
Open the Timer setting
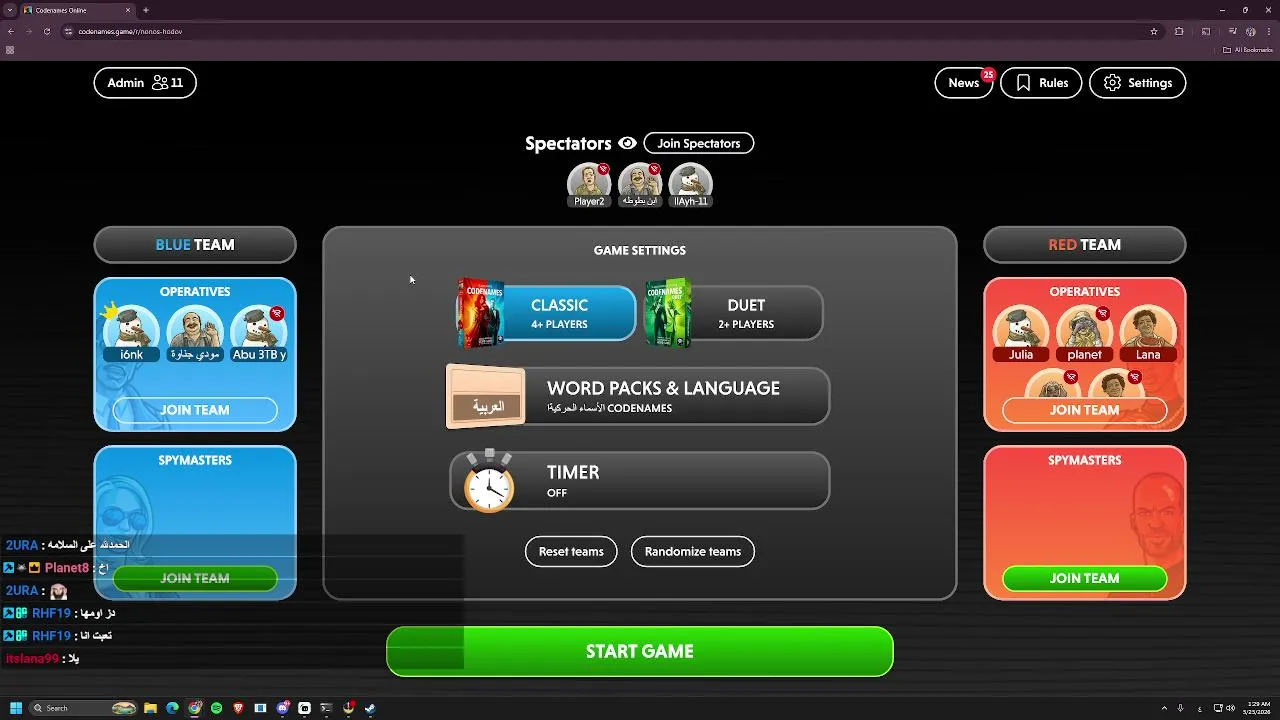click(x=639, y=481)
